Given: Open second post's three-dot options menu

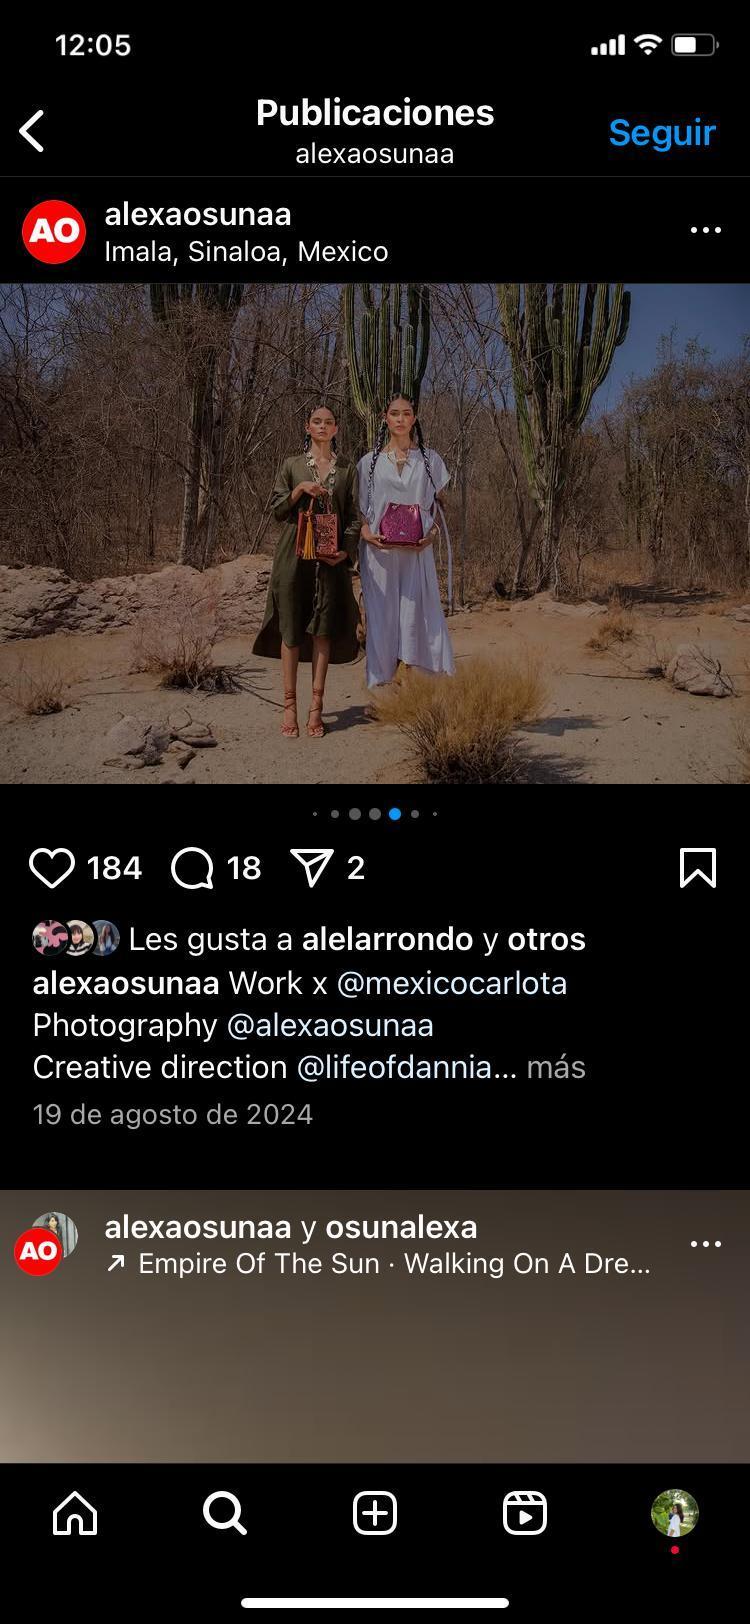Looking at the screenshot, I should click(706, 1244).
